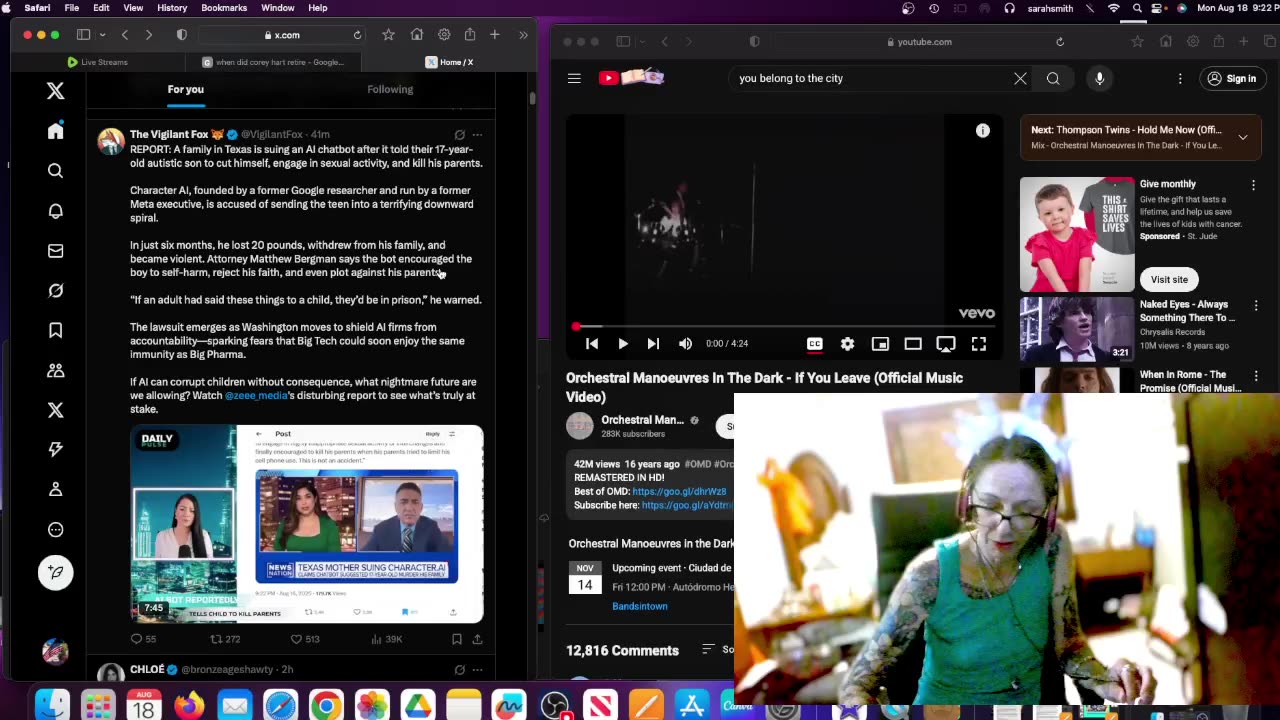Clear the YouTube search box text
This screenshot has width=1280, height=720.
tap(1020, 78)
